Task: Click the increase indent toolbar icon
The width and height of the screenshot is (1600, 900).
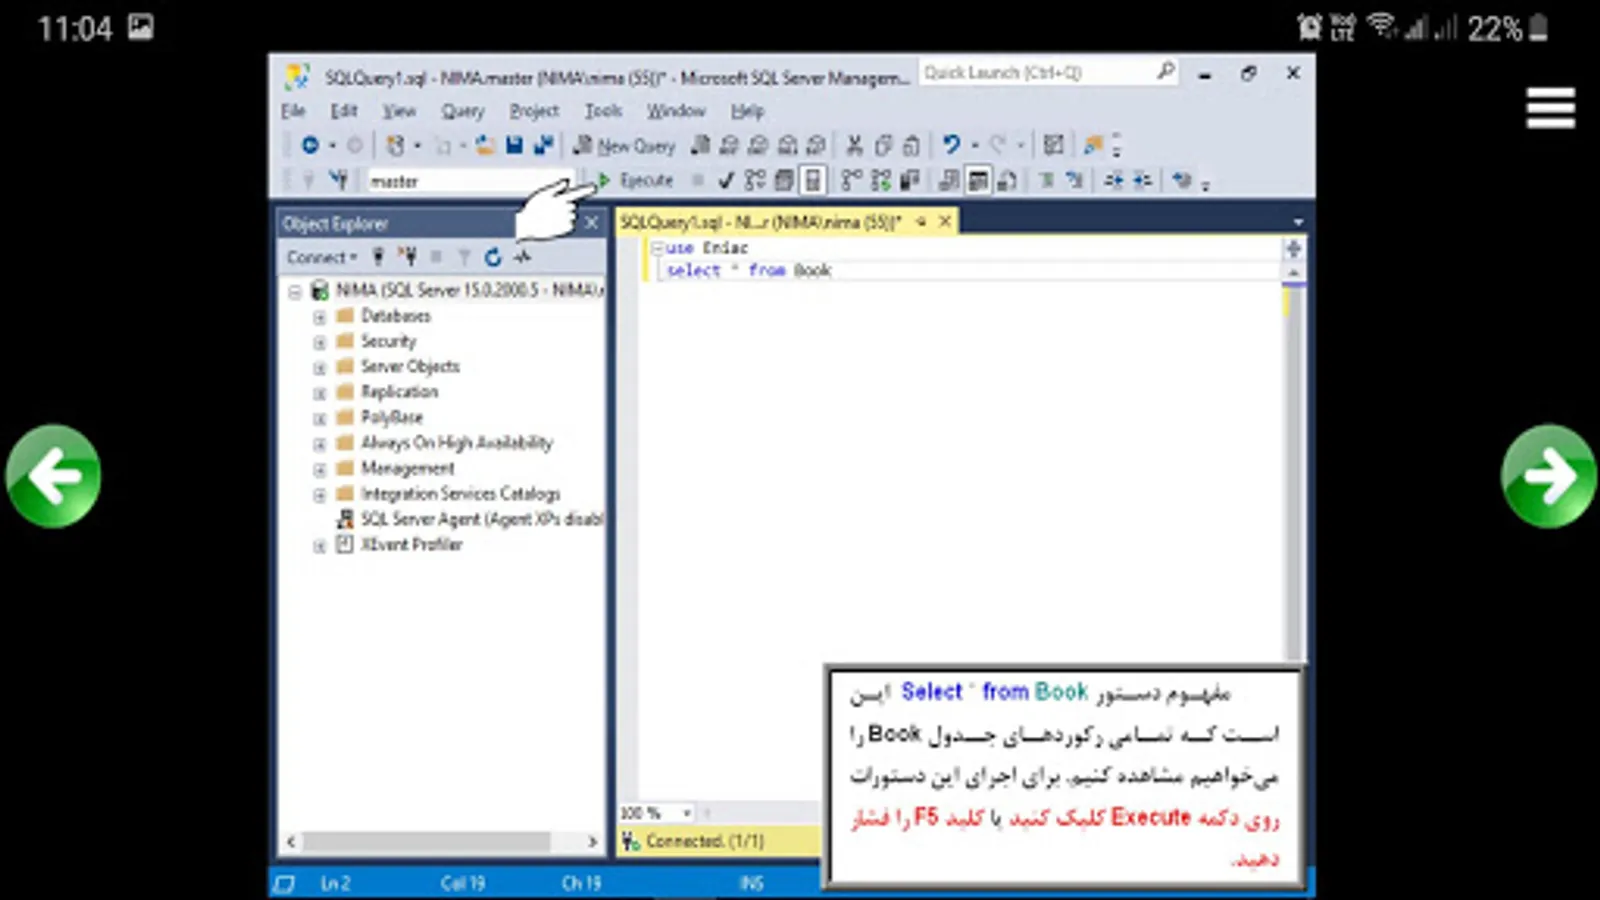Action: (x=1142, y=180)
